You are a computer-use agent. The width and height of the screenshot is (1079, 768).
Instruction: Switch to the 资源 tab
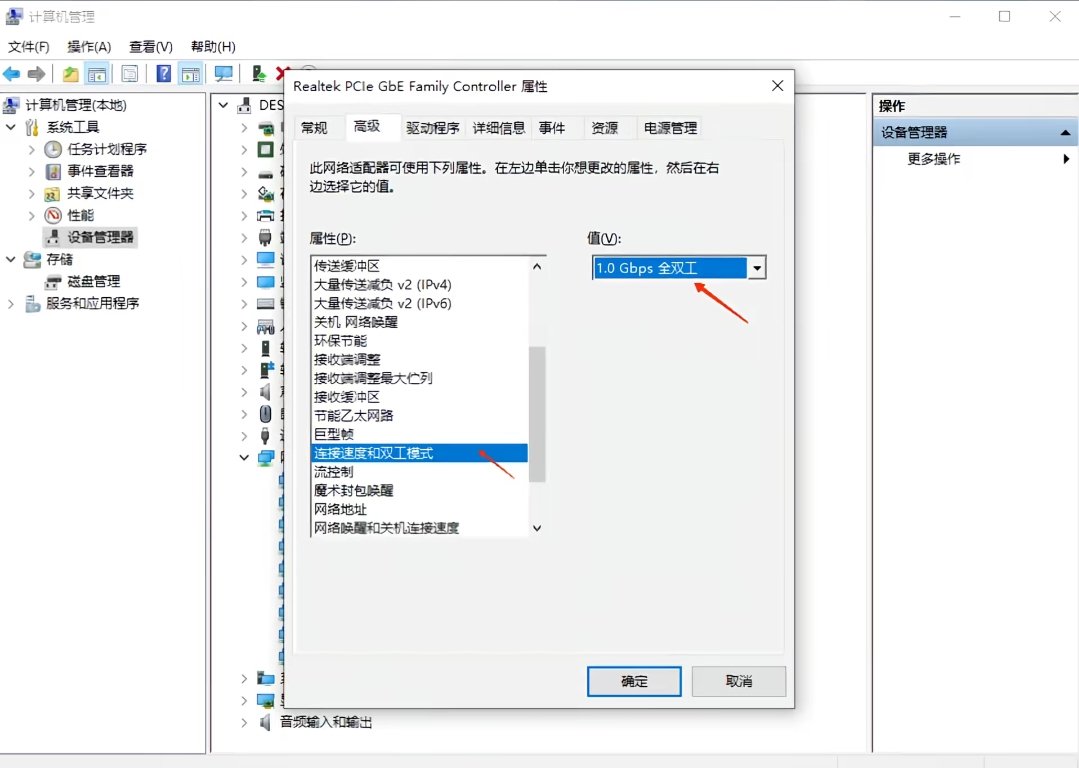point(605,128)
